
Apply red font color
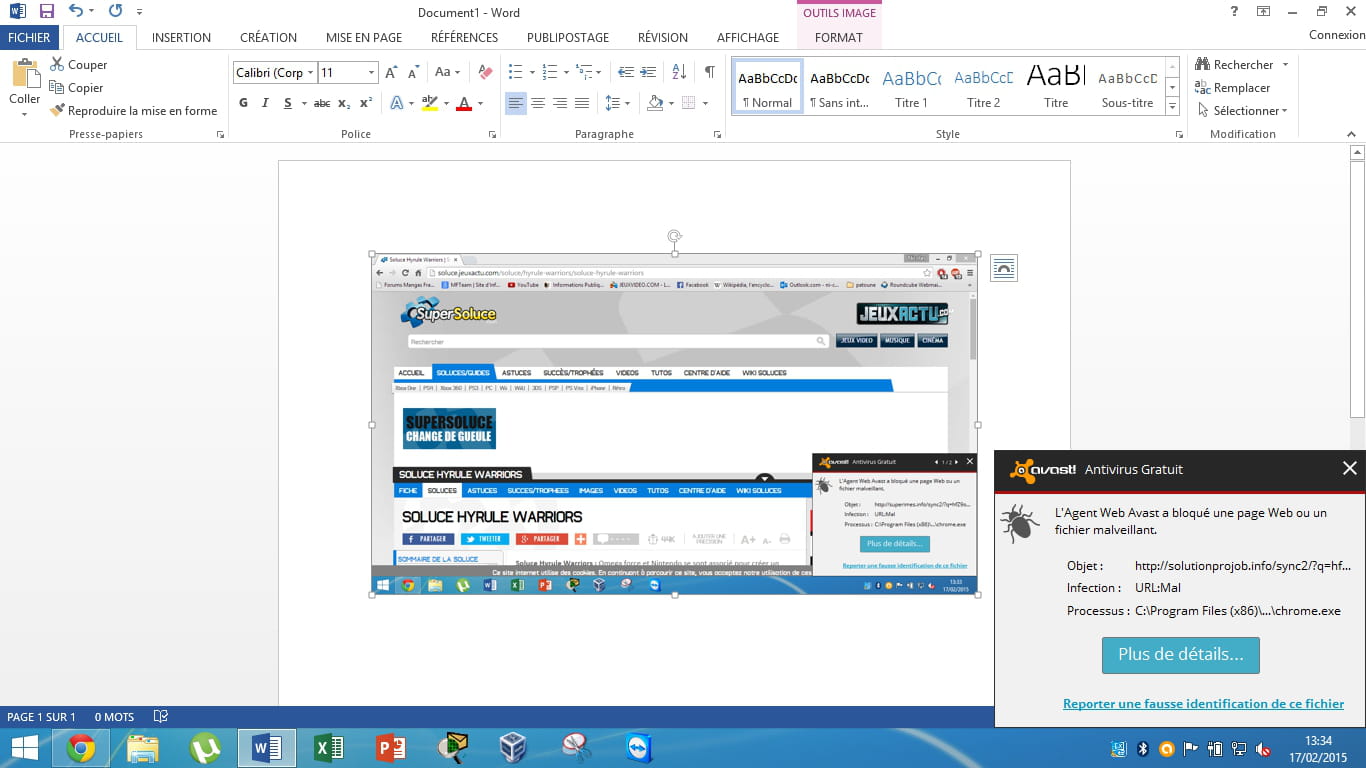[463, 103]
